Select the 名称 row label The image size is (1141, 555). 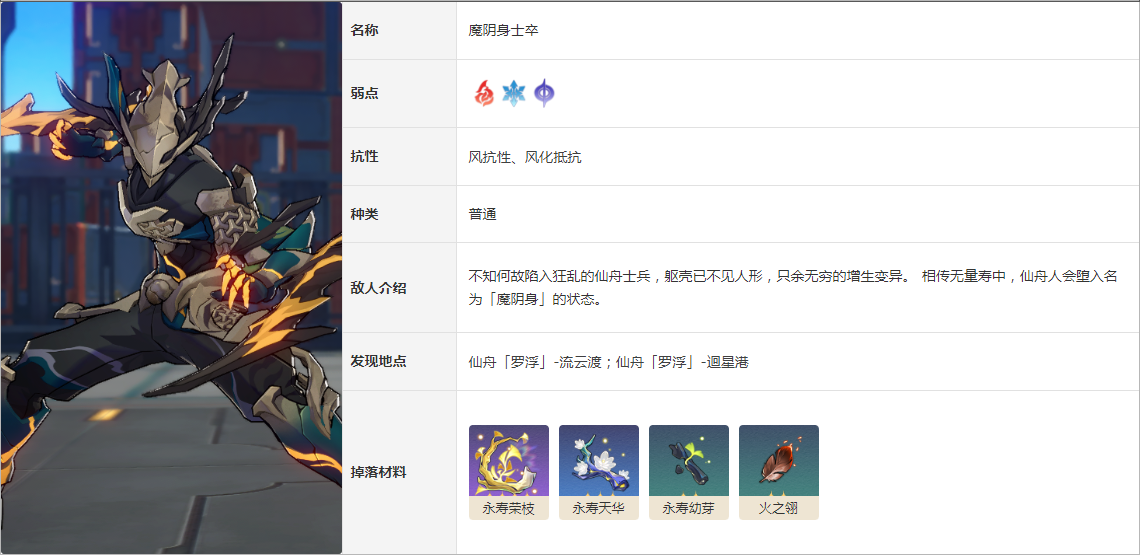pos(365,31)
